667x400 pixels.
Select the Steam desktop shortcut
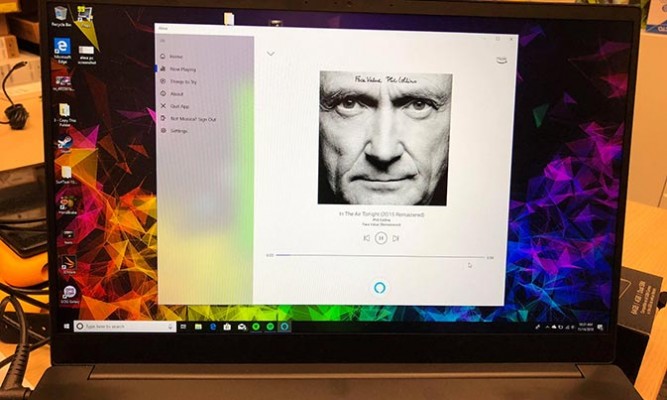[x=66, y=144]
